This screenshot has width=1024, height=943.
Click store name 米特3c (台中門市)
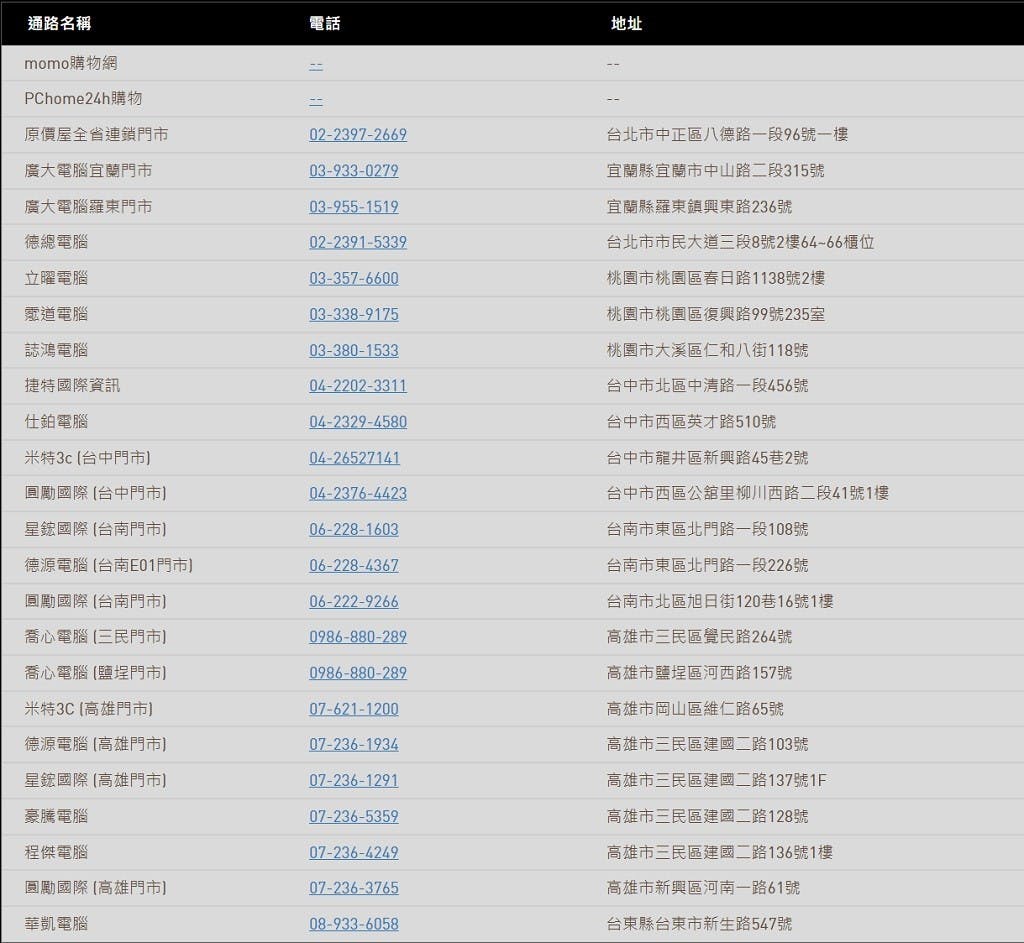(x=88, y=458)
